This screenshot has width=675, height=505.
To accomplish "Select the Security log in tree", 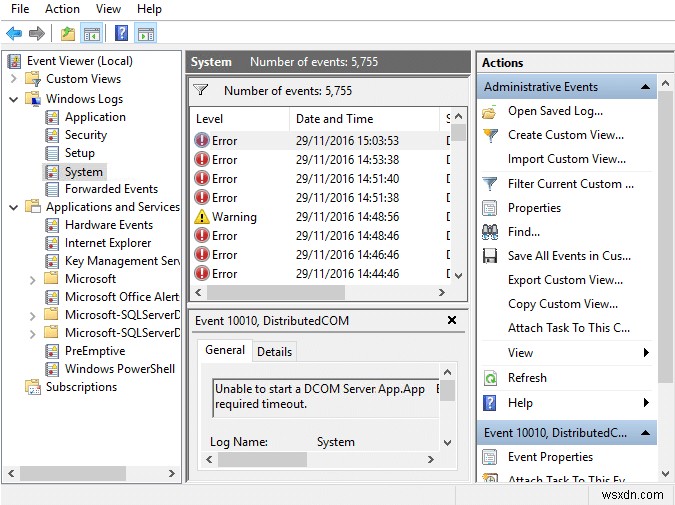I will 86,135.
